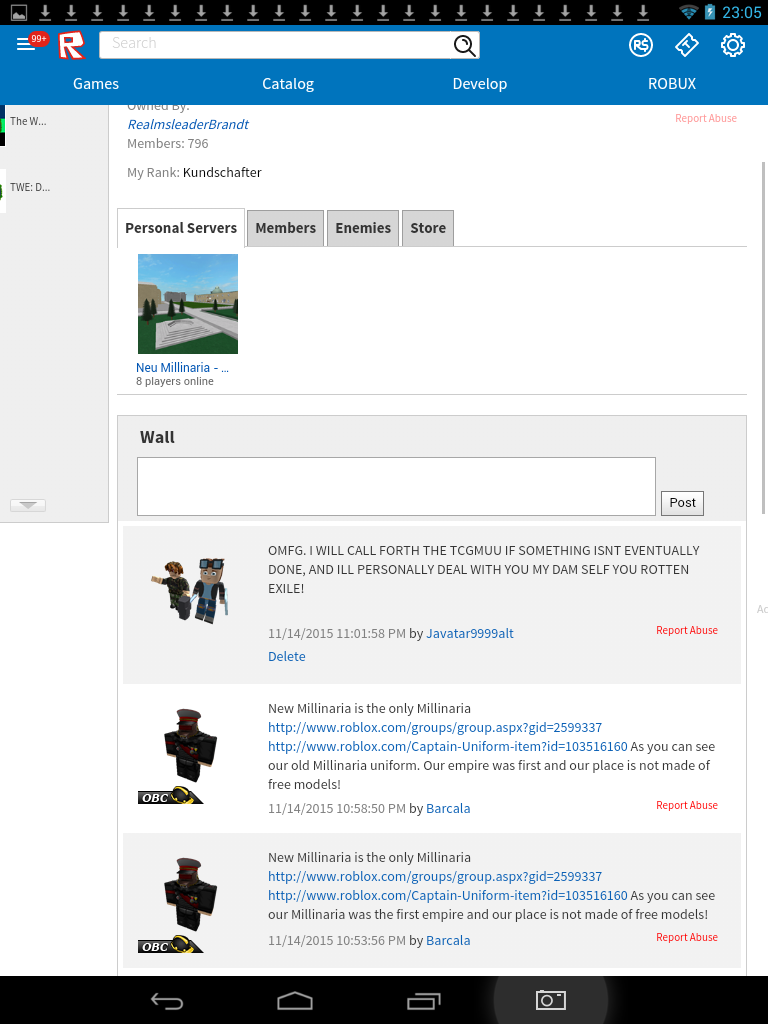Open the hamburger navigation menu
This screenshot has width=768, height=1024.
[x=25, y=44]
